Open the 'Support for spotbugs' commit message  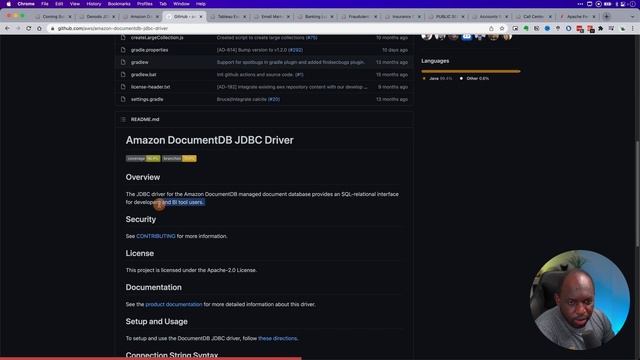[x=291, y=62]
